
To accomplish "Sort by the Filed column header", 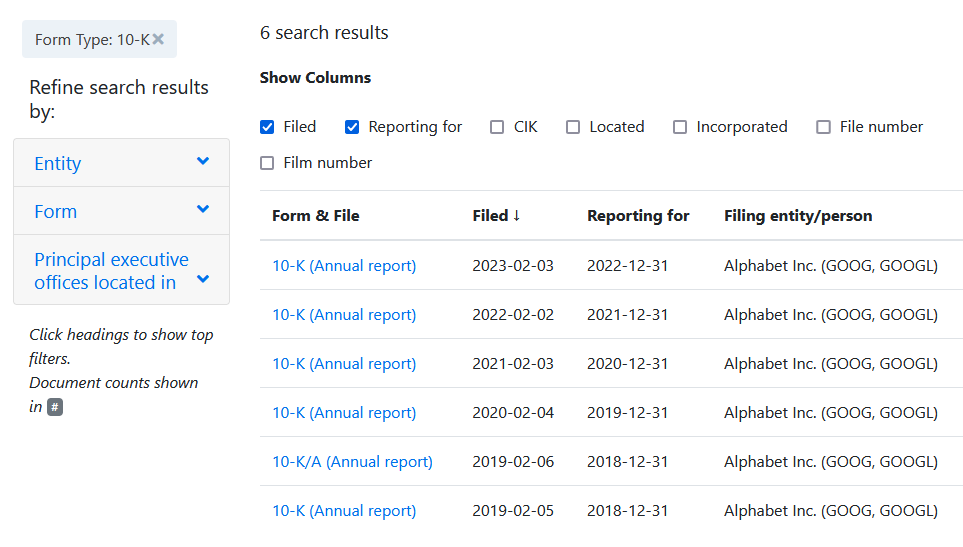I will click(496, 215).
